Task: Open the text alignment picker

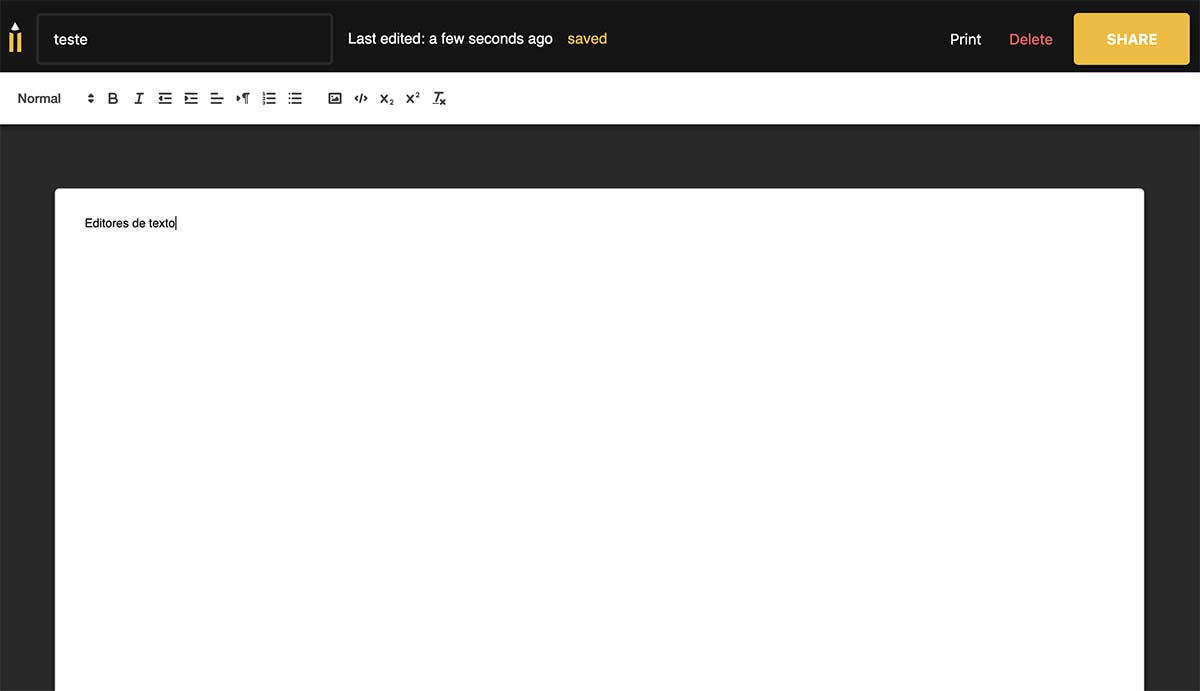Action: 217,99
